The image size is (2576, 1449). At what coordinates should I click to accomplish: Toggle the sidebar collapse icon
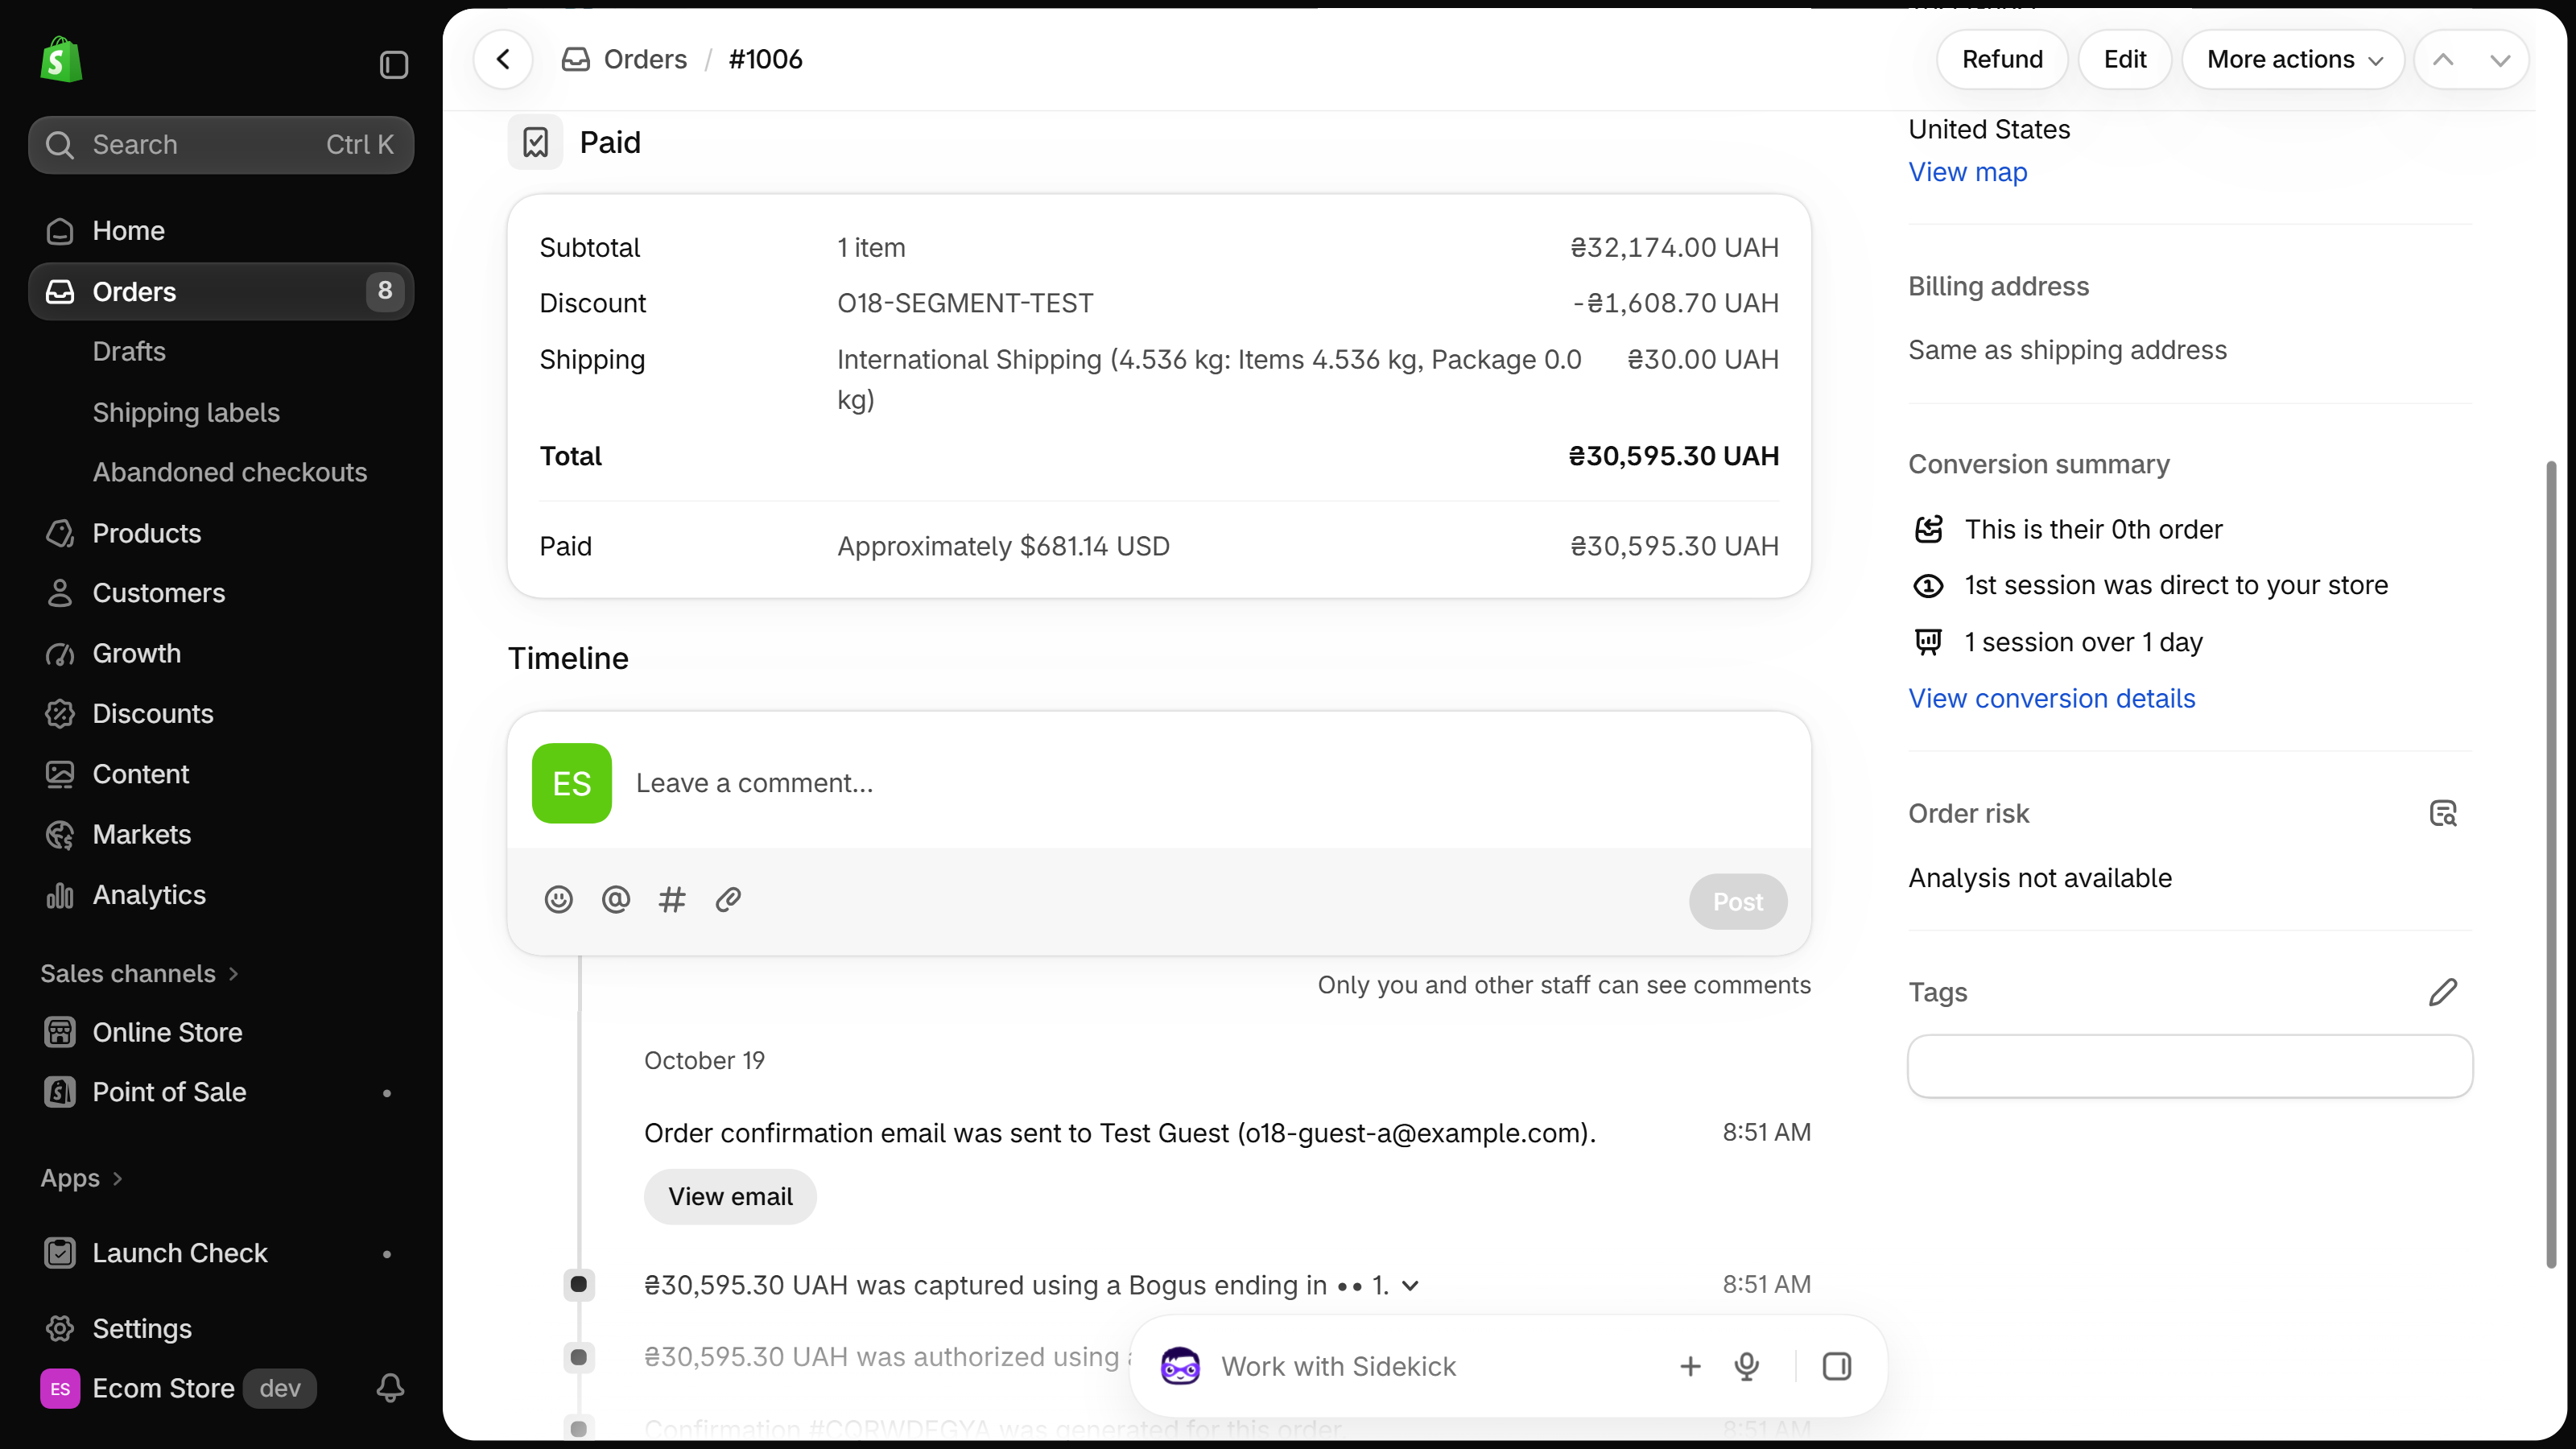coord(394,65)
